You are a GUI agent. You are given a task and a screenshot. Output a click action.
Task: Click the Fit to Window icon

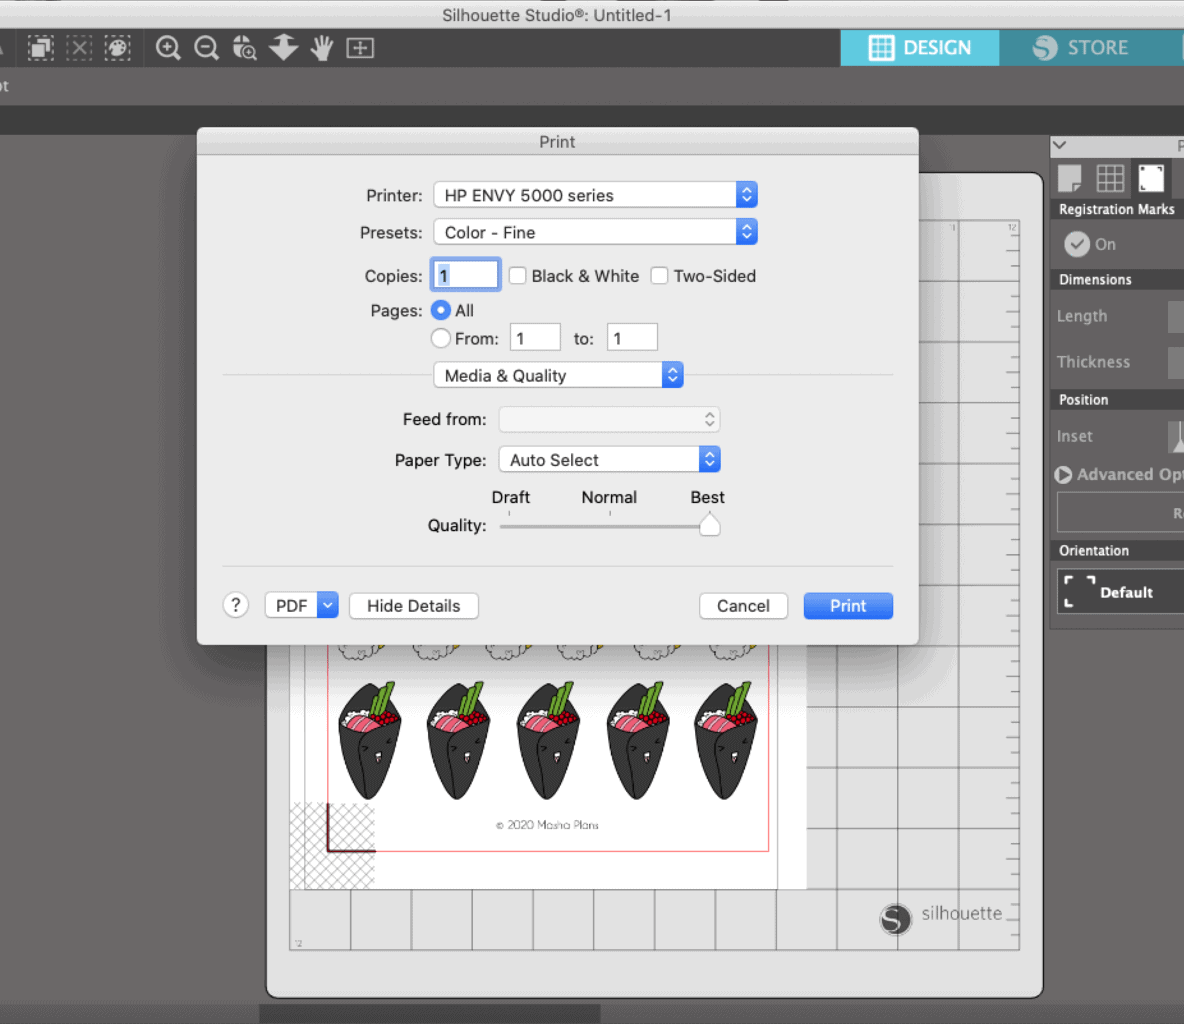(x=360, y=47)
